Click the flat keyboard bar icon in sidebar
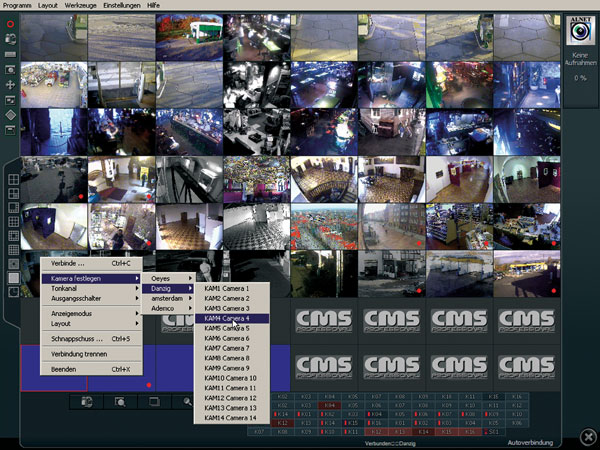 pos(10,54)
